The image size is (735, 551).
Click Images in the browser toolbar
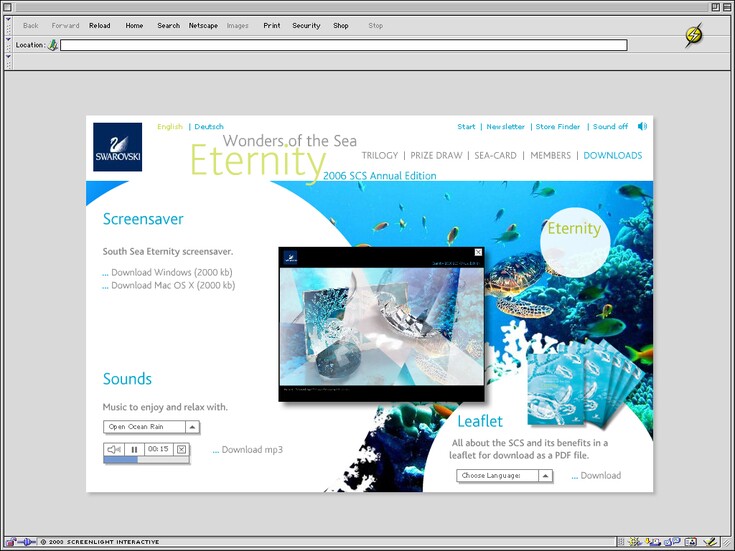[238, 26]
